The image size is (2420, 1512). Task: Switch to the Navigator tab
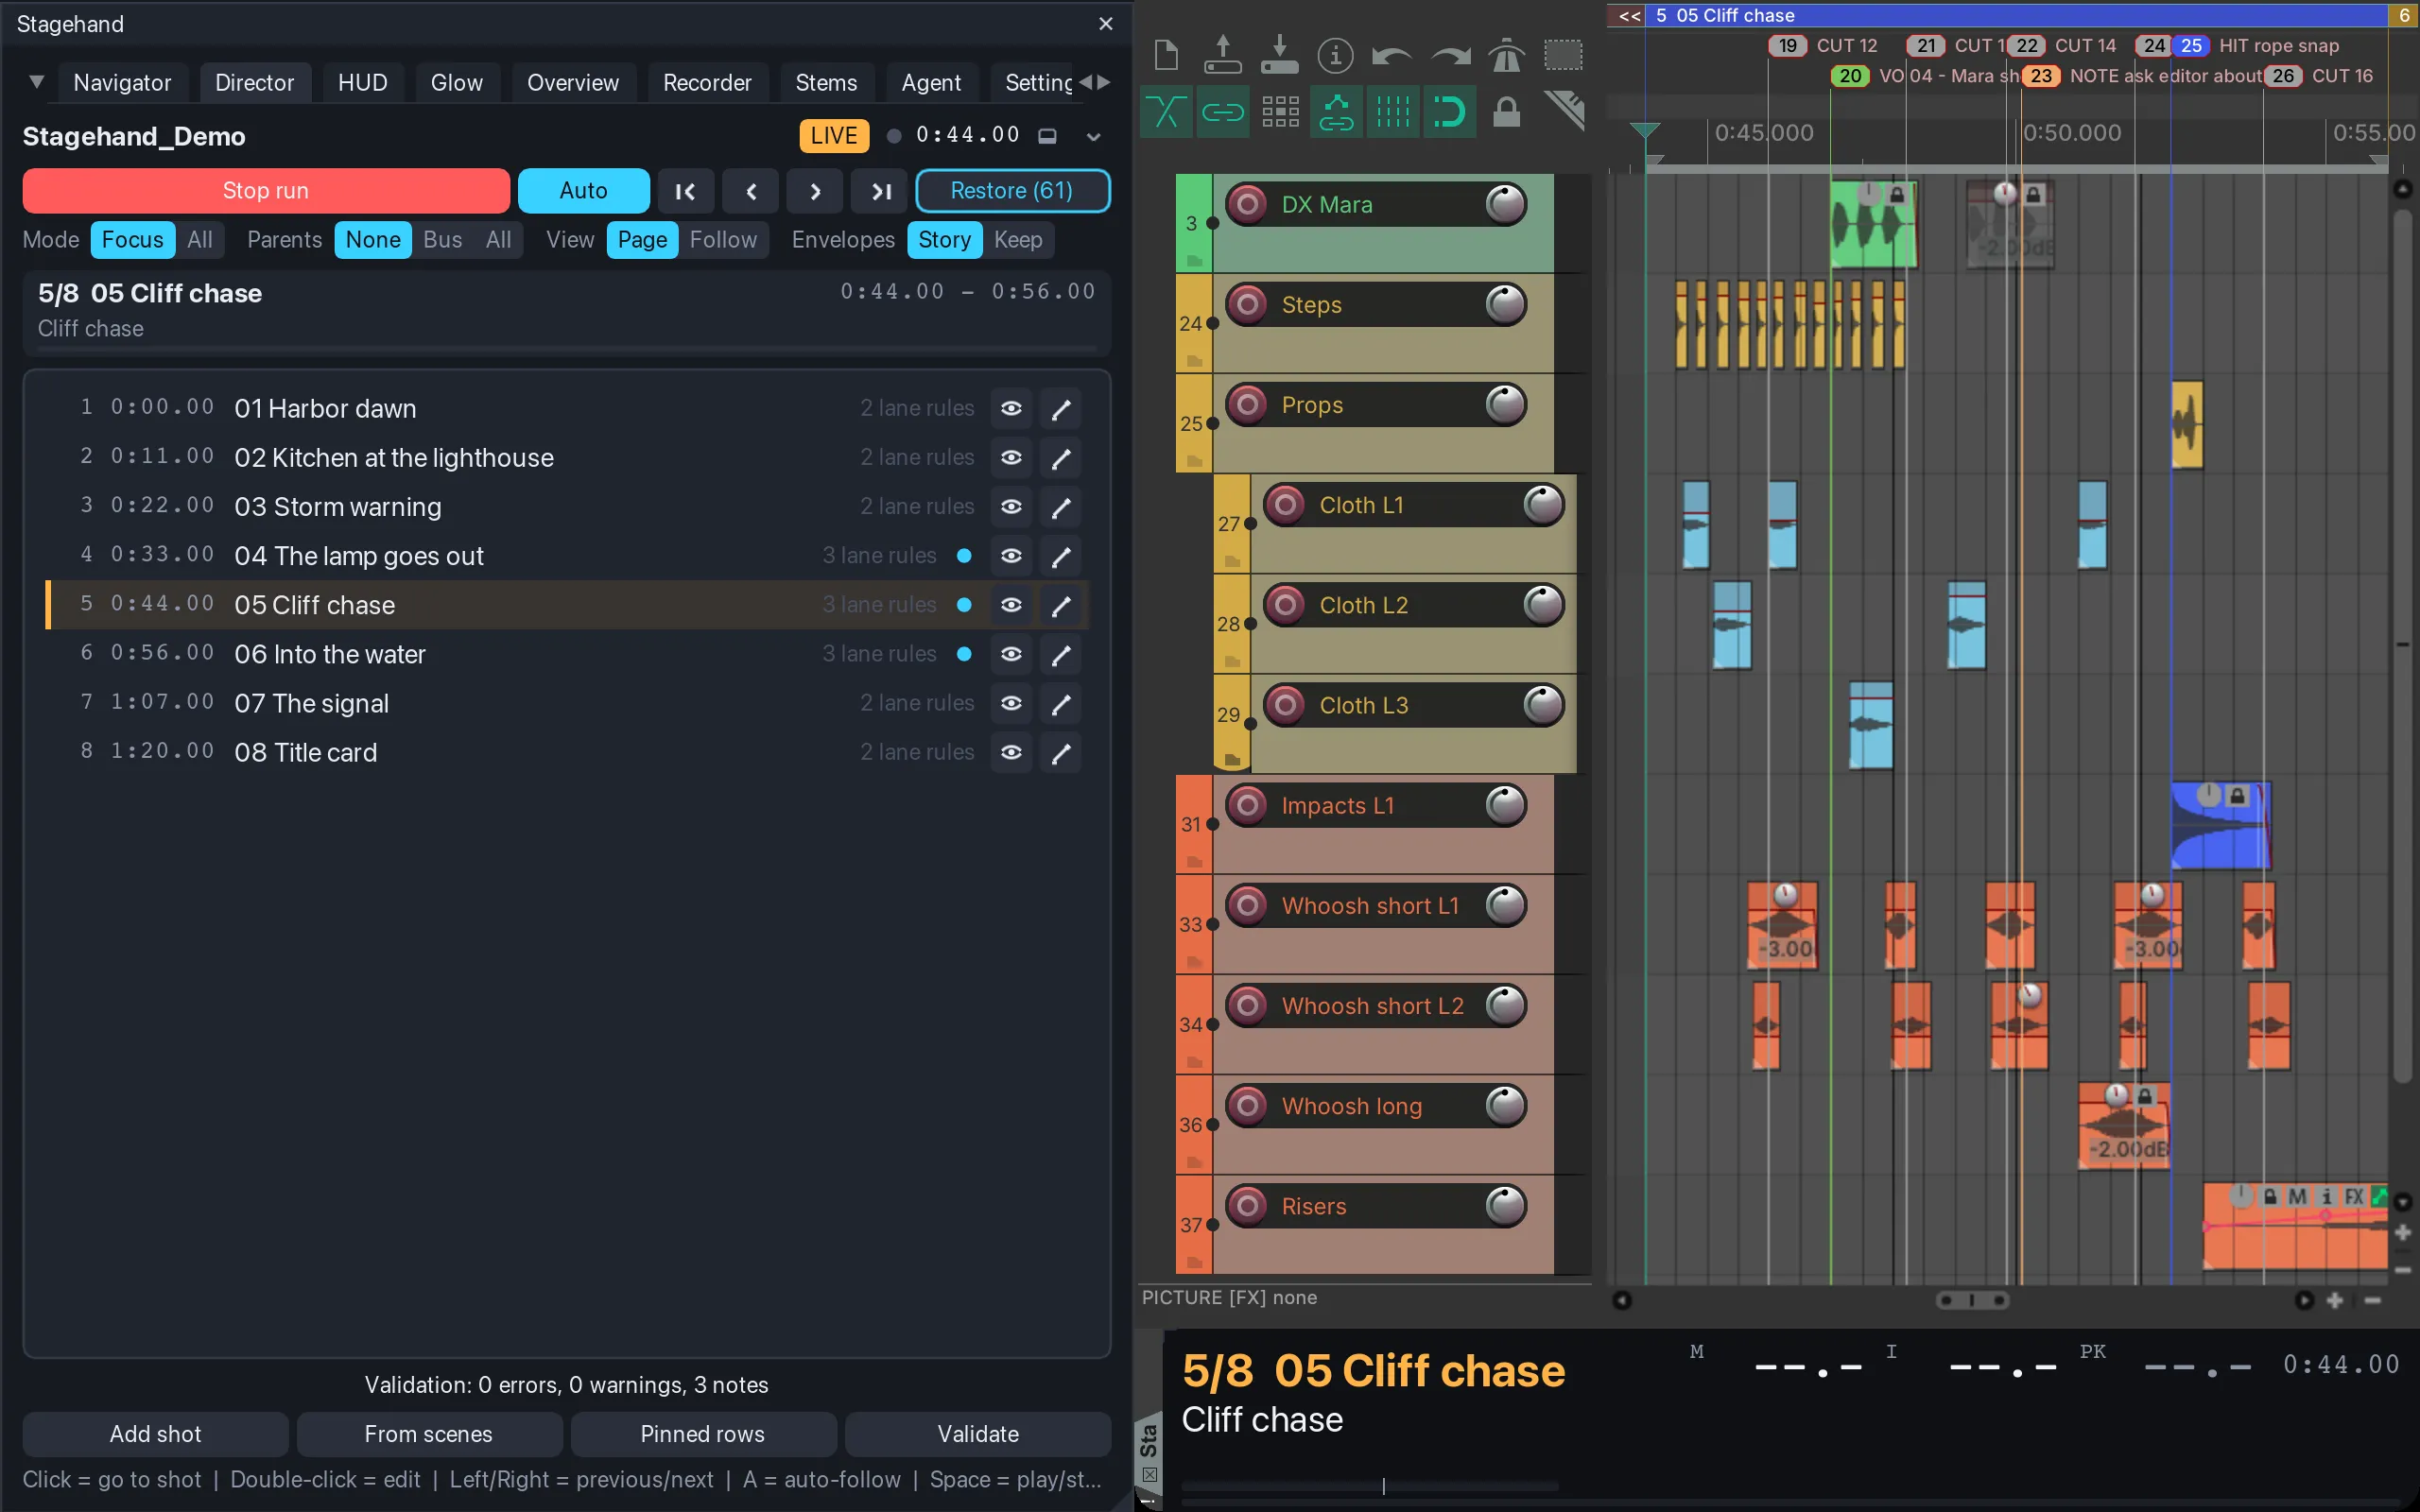[122, 83]
